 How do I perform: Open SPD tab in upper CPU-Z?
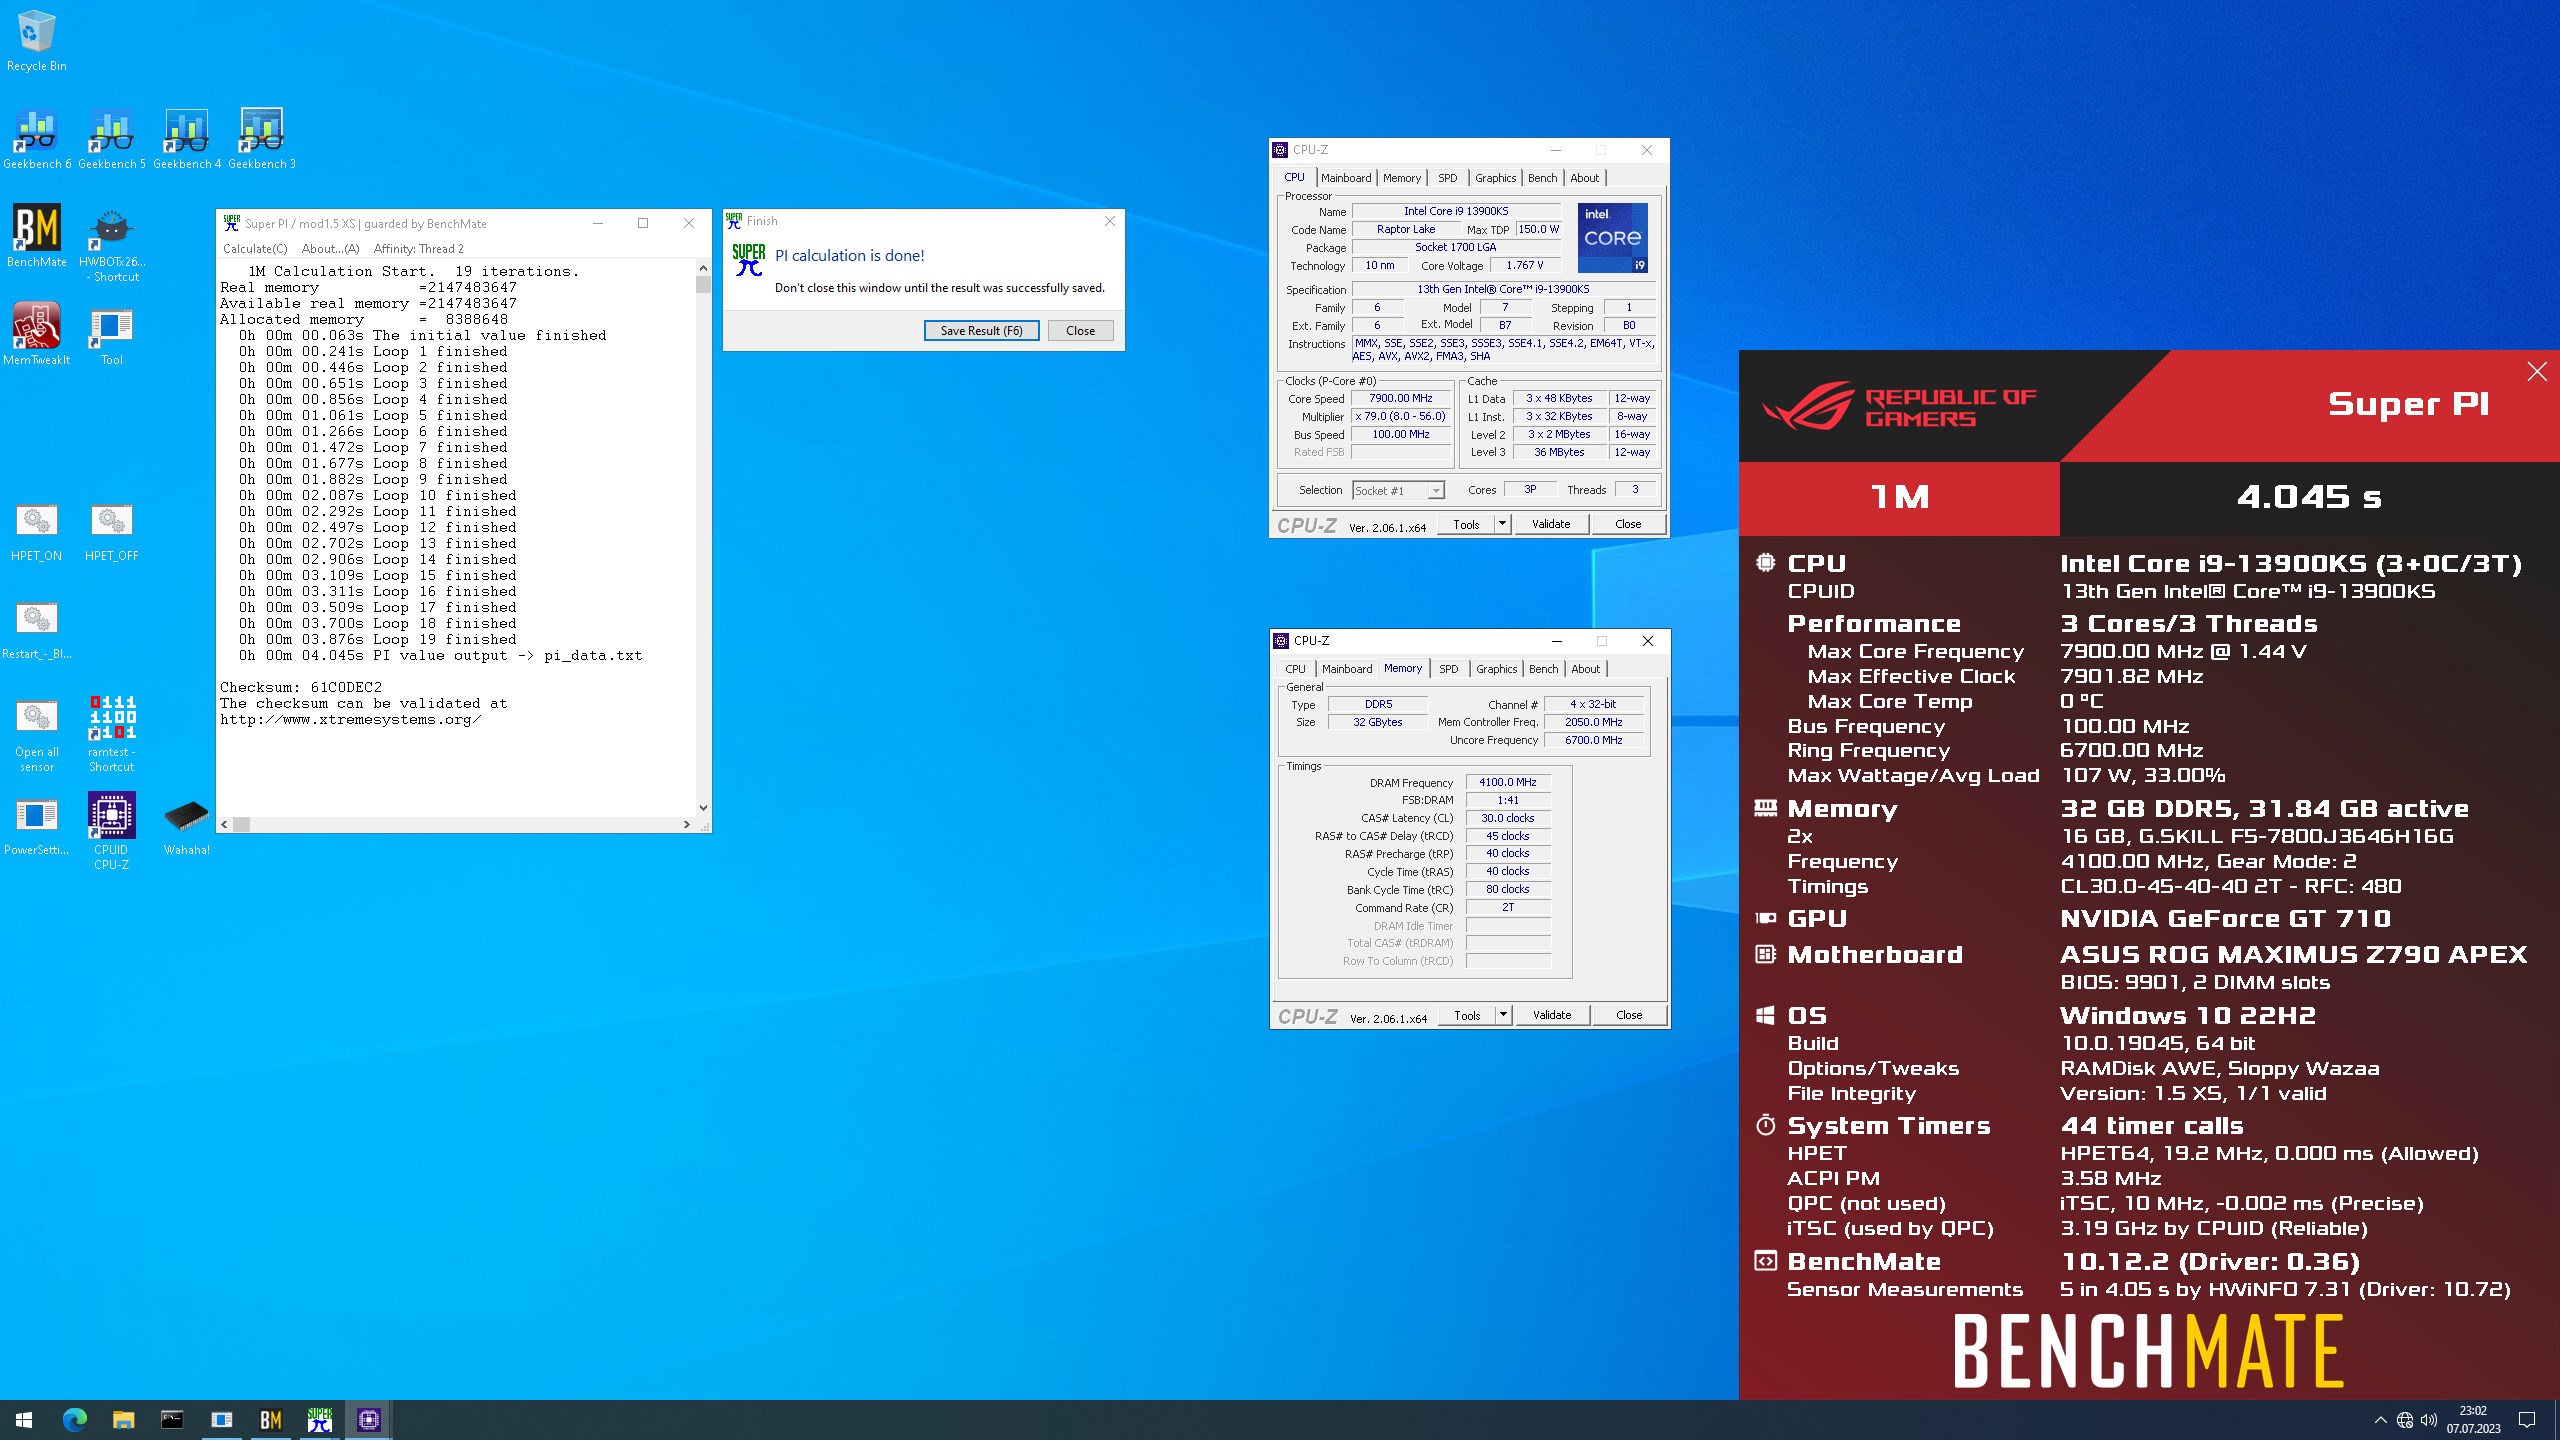coord(1447,178)
